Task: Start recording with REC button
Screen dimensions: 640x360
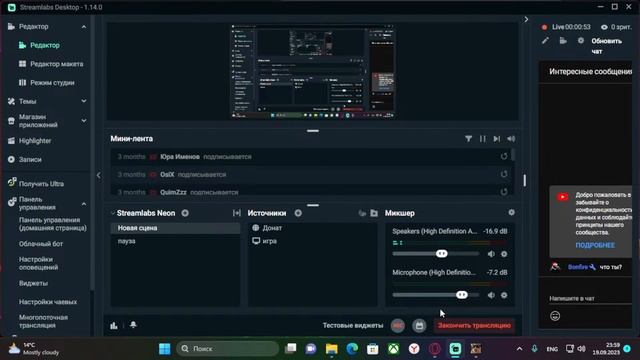Action: [398, 325]
